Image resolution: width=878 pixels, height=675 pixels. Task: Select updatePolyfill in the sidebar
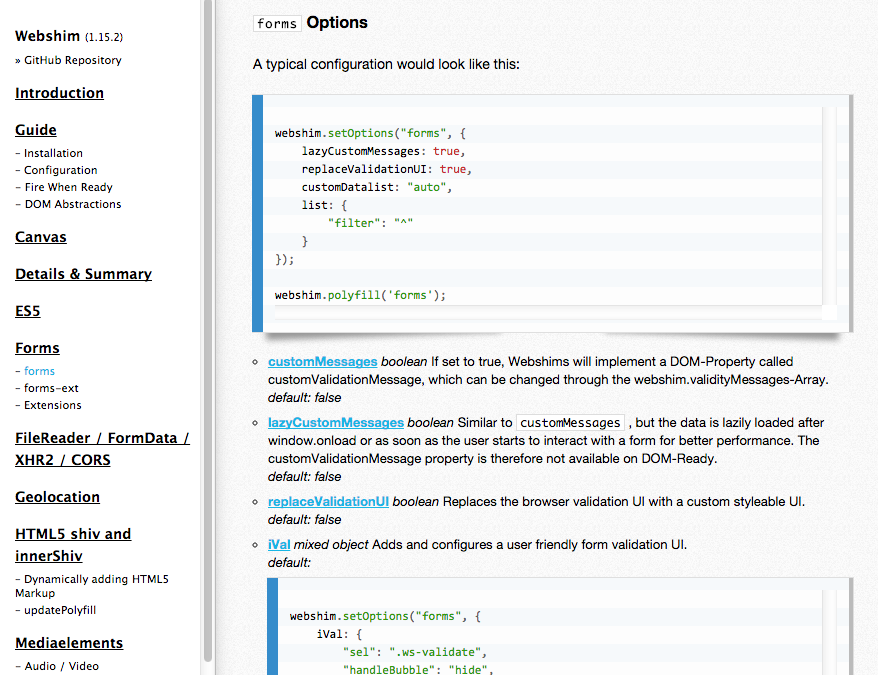pos(60,610)
